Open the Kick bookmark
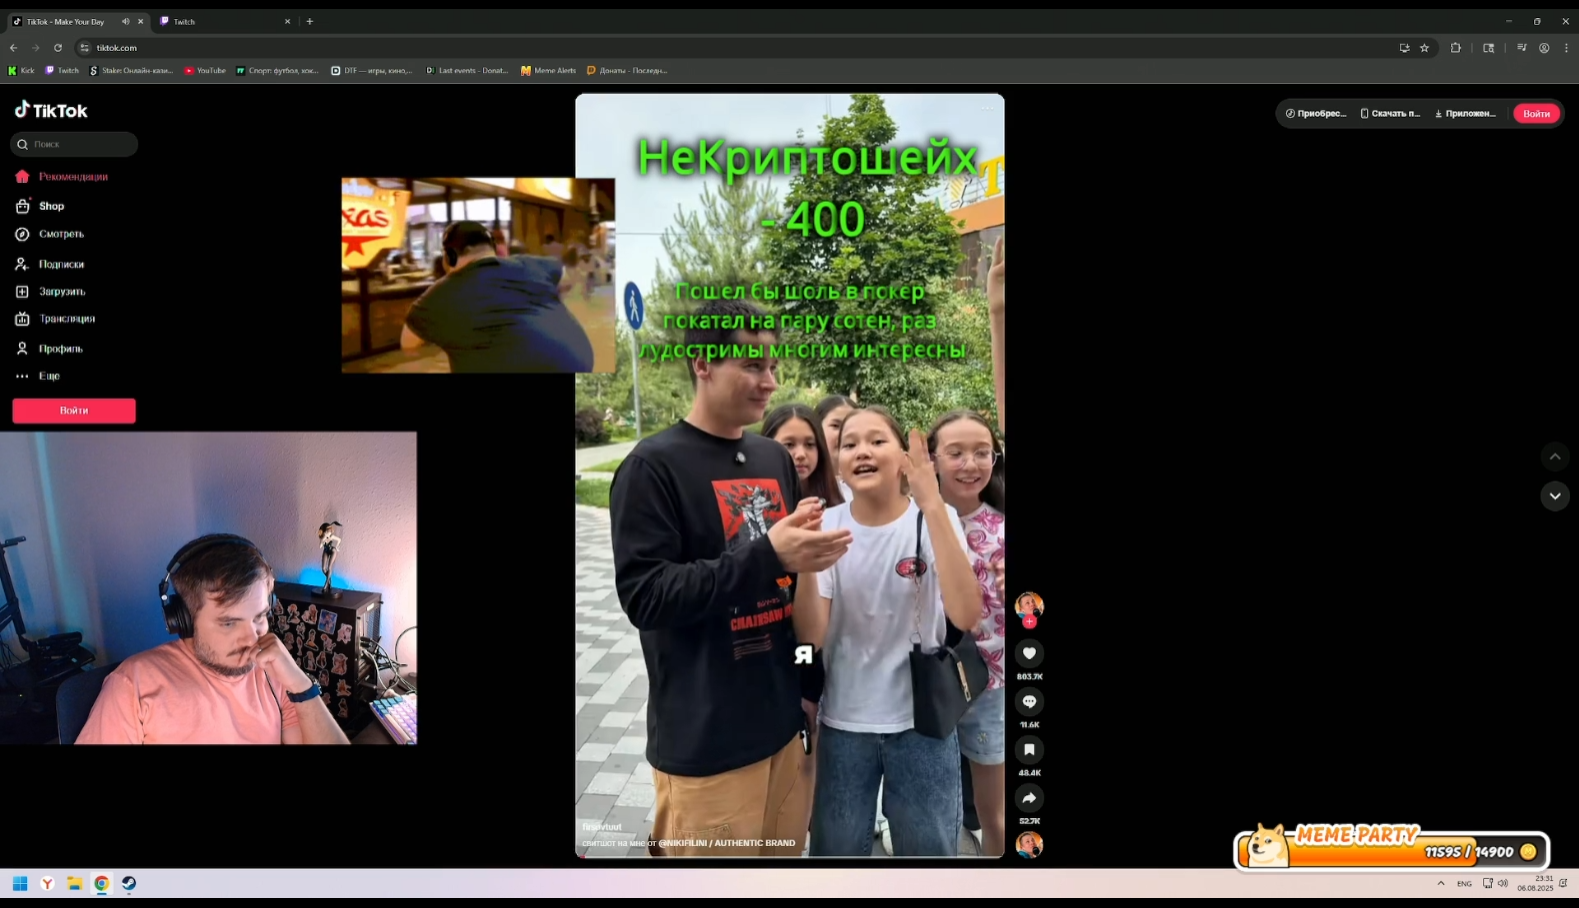This screenshot has height=908, width=1579. [x=21, y=71]
